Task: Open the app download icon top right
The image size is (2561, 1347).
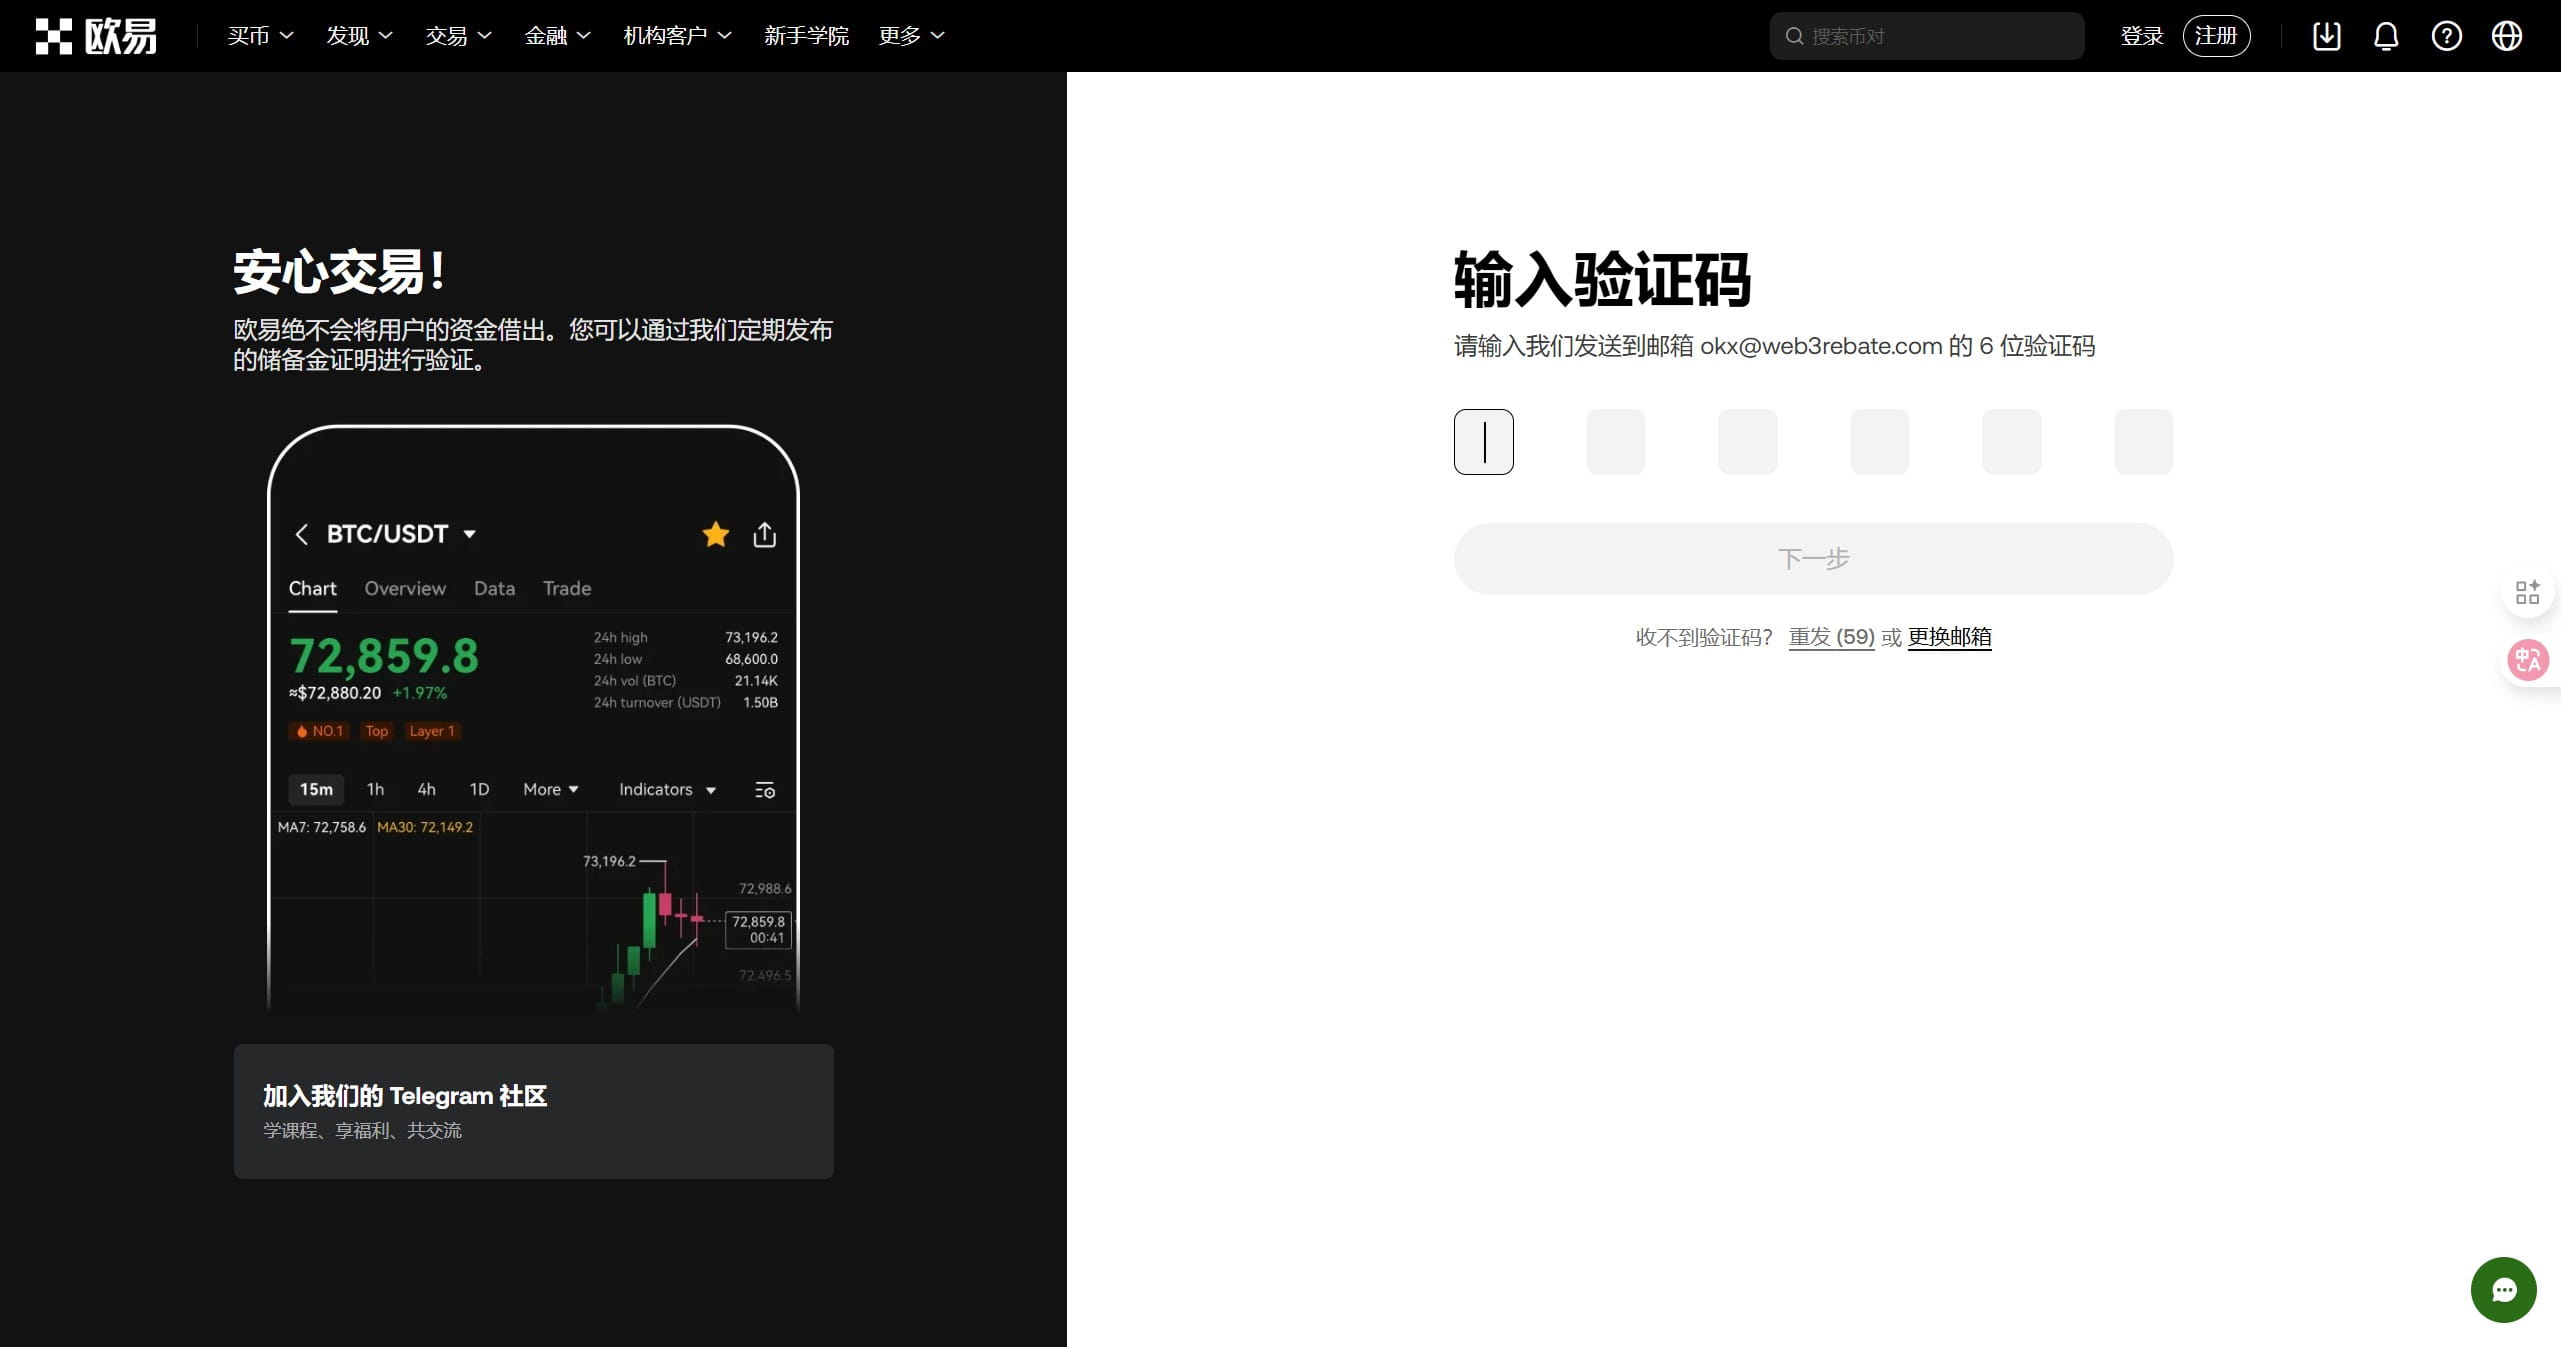Action: click(x=2326, y=35)
